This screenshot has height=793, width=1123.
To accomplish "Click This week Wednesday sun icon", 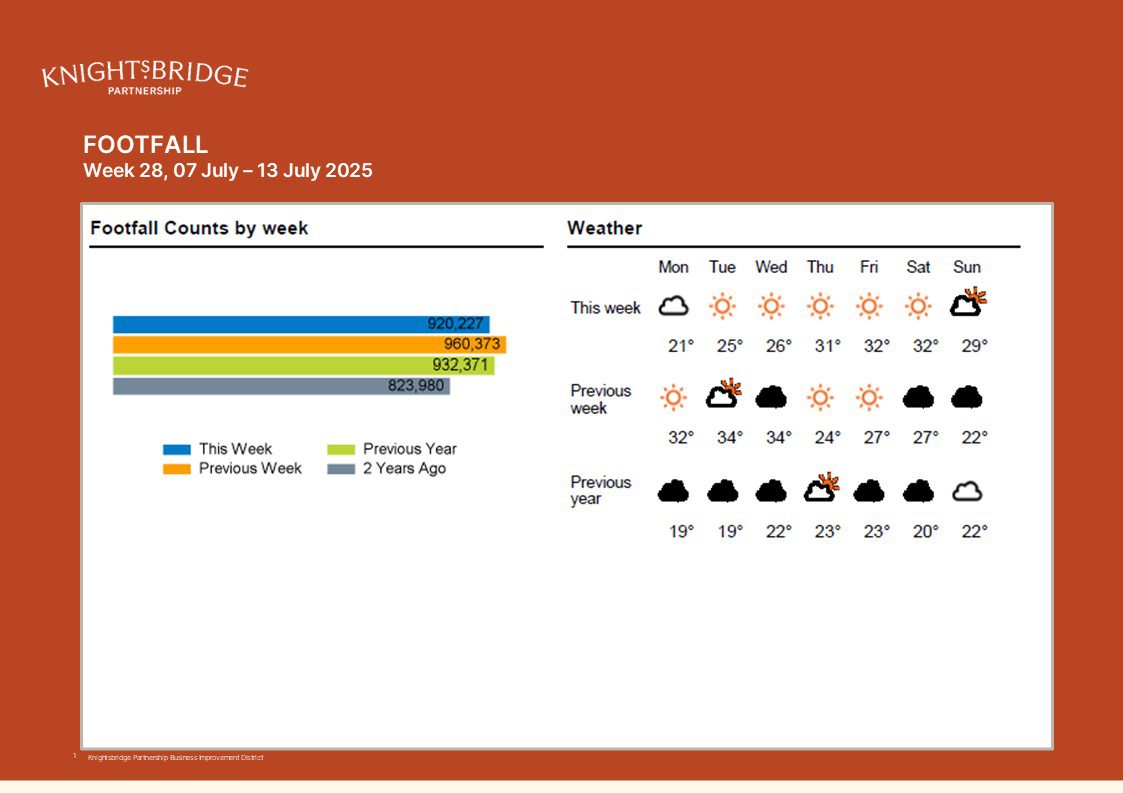I will pyautogui.click(x=771, y=307).
